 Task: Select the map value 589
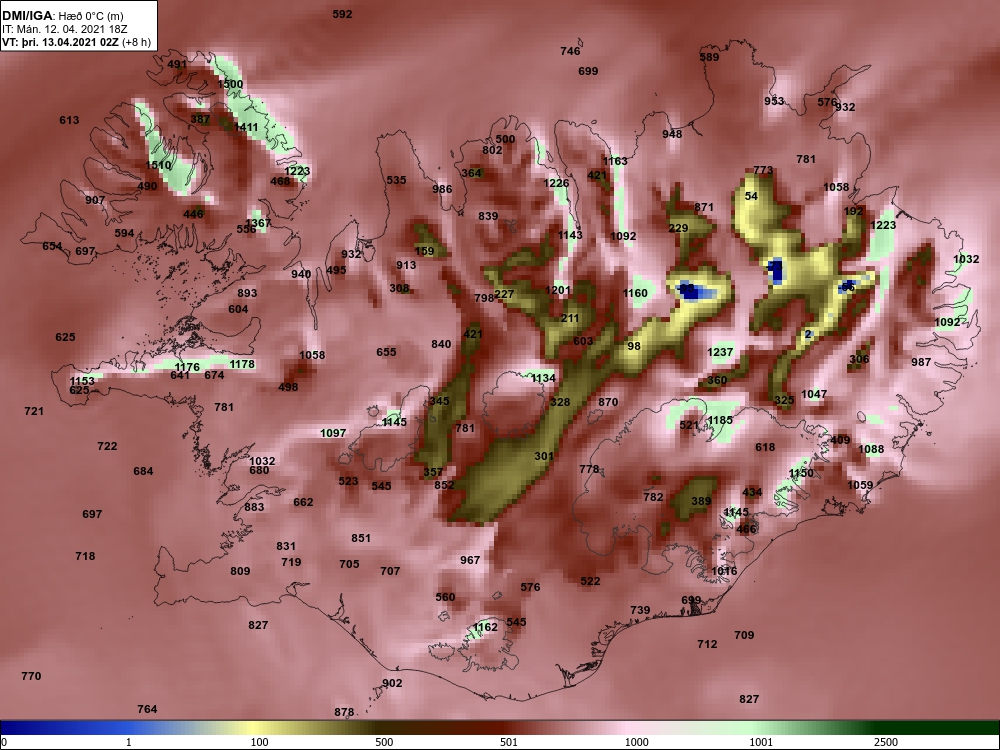tap(709, 57)
